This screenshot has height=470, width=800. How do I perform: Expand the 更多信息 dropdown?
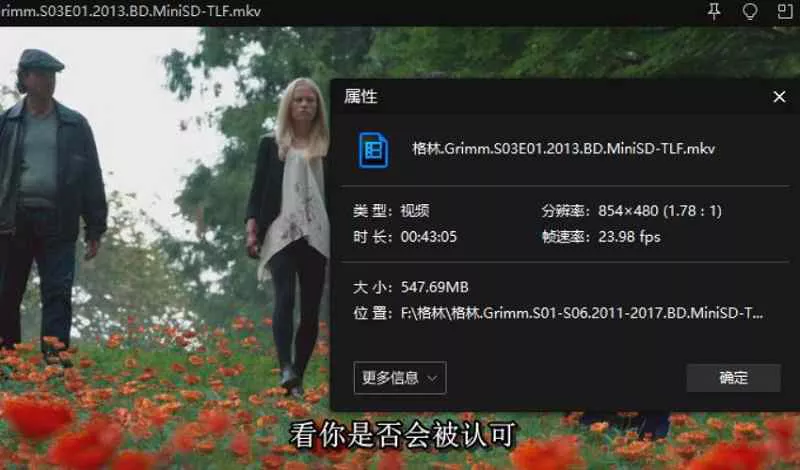399,378
